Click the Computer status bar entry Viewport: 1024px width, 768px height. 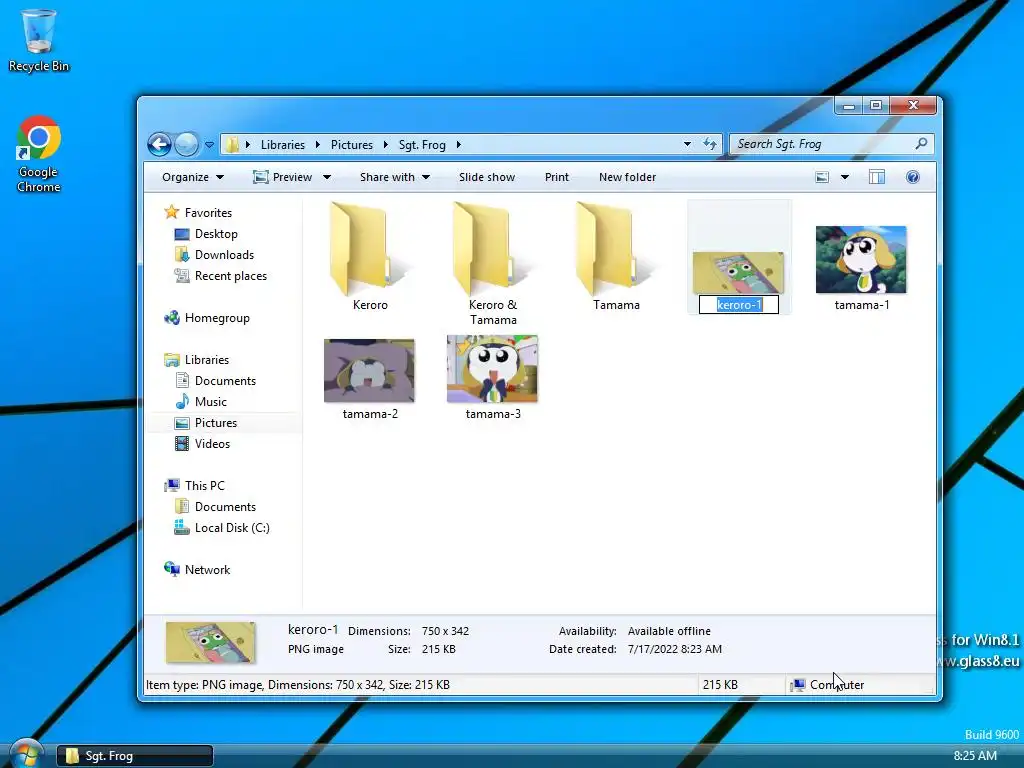point(827,684)
